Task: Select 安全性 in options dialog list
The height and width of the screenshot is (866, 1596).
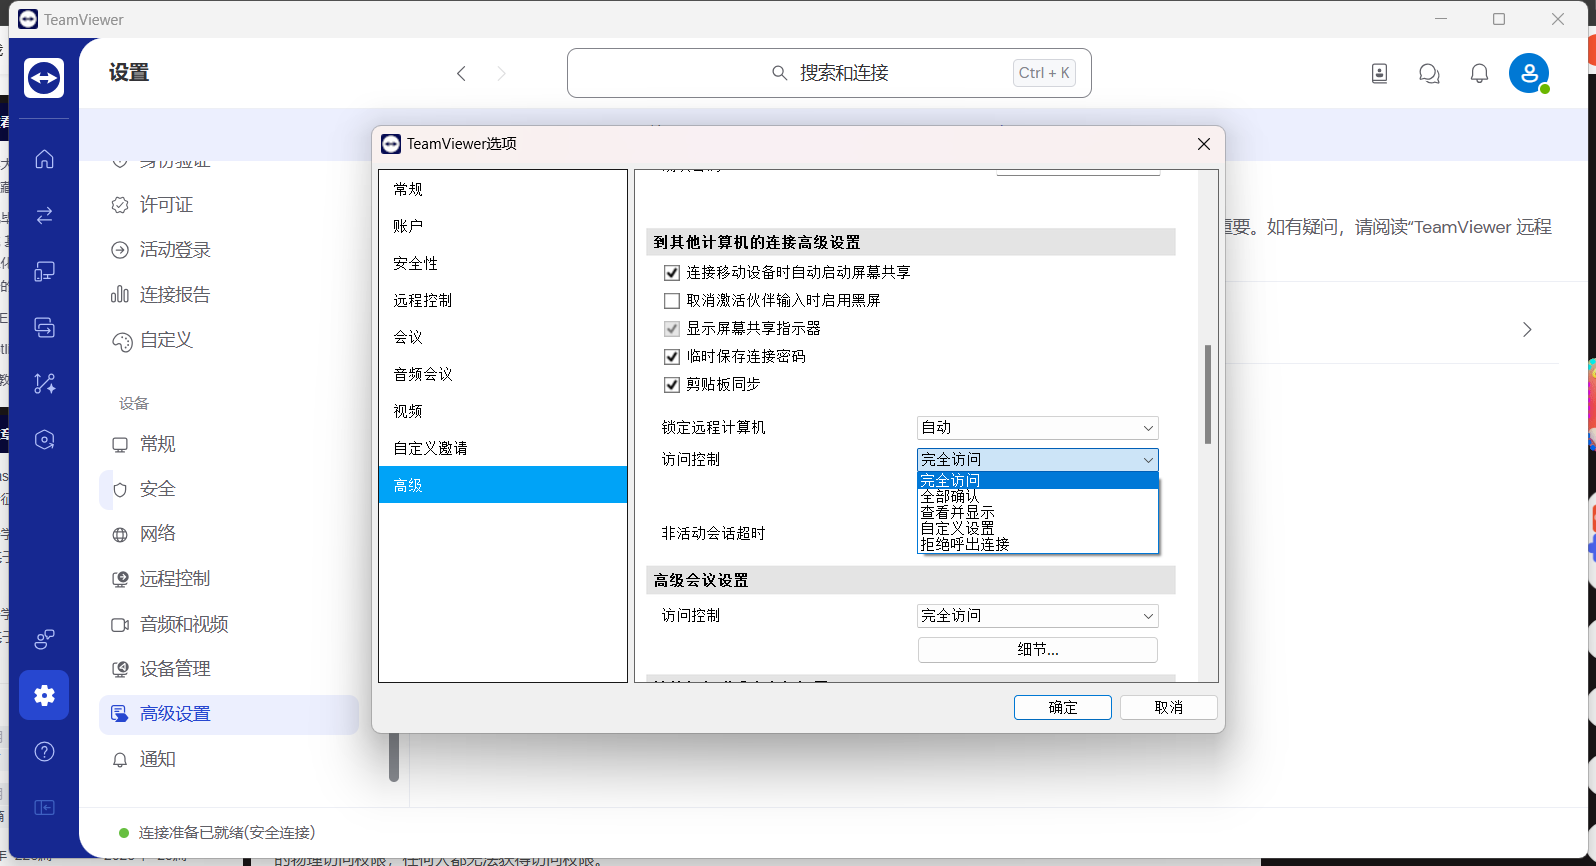Action: [x=503, y=263]
